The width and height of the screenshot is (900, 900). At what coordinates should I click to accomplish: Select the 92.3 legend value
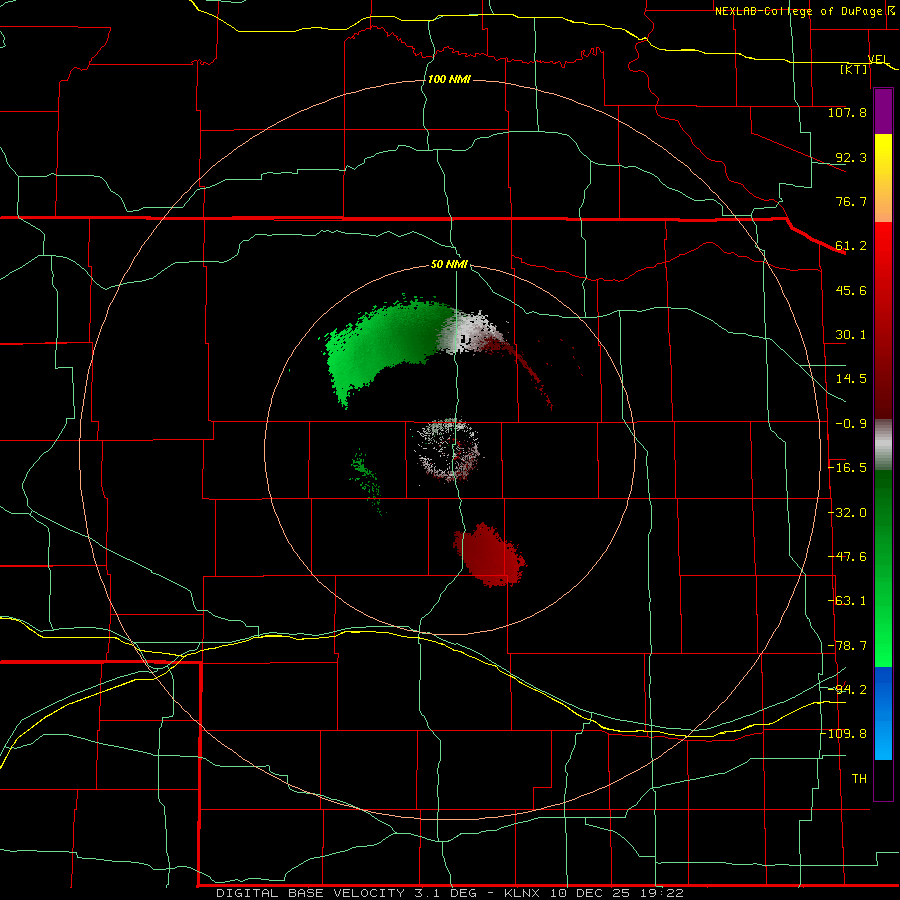pyautogui.click(x=851, y=157)
